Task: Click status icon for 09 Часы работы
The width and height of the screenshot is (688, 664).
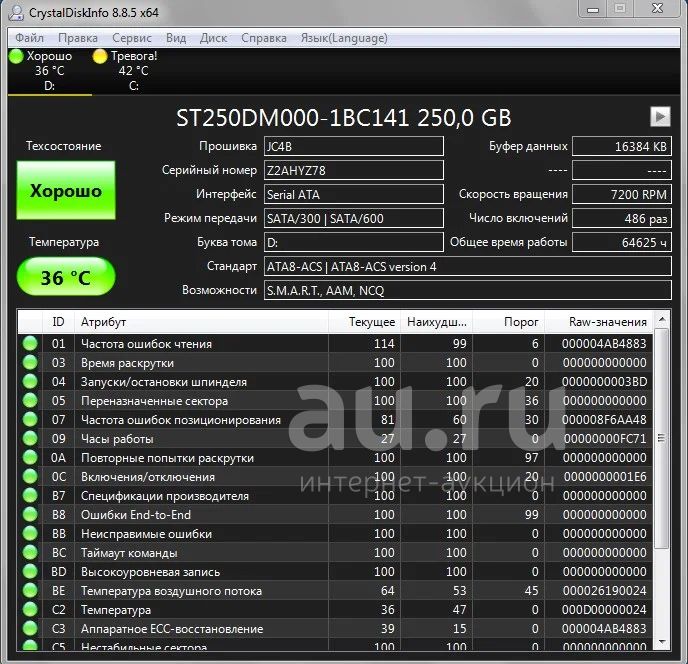Action: click(30, 438)
